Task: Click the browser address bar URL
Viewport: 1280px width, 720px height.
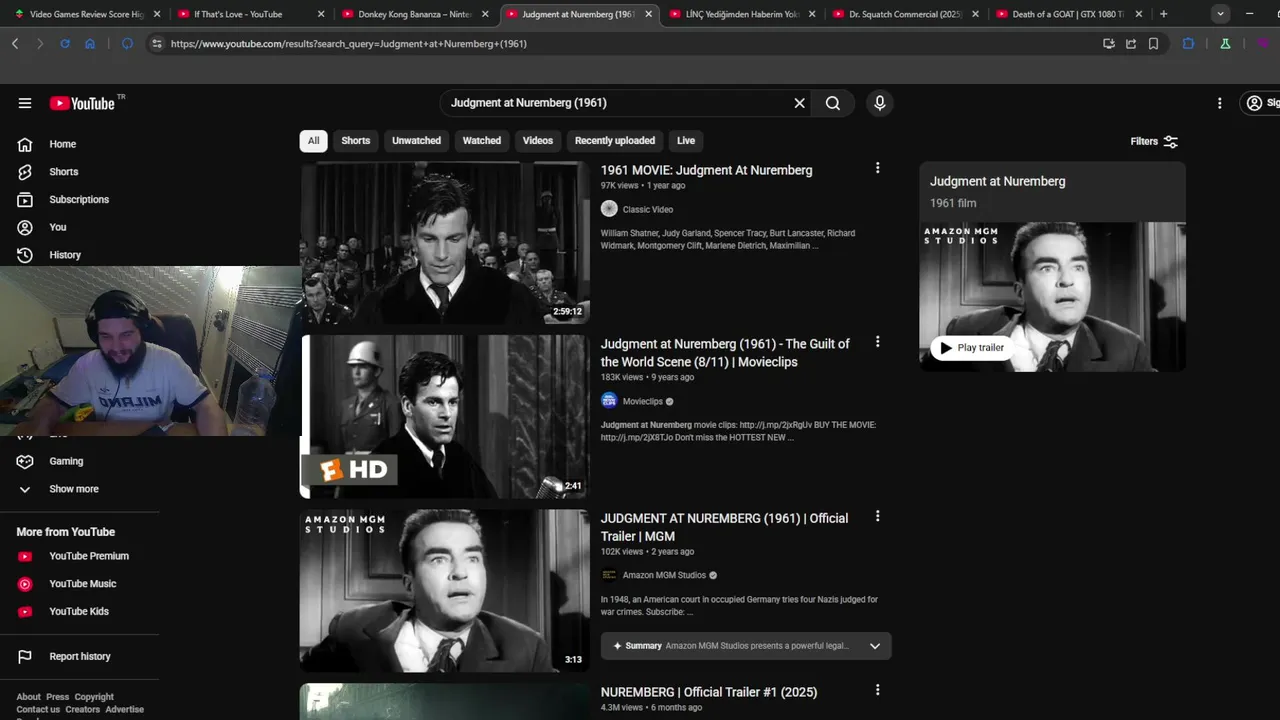Action: coord(349,44)
